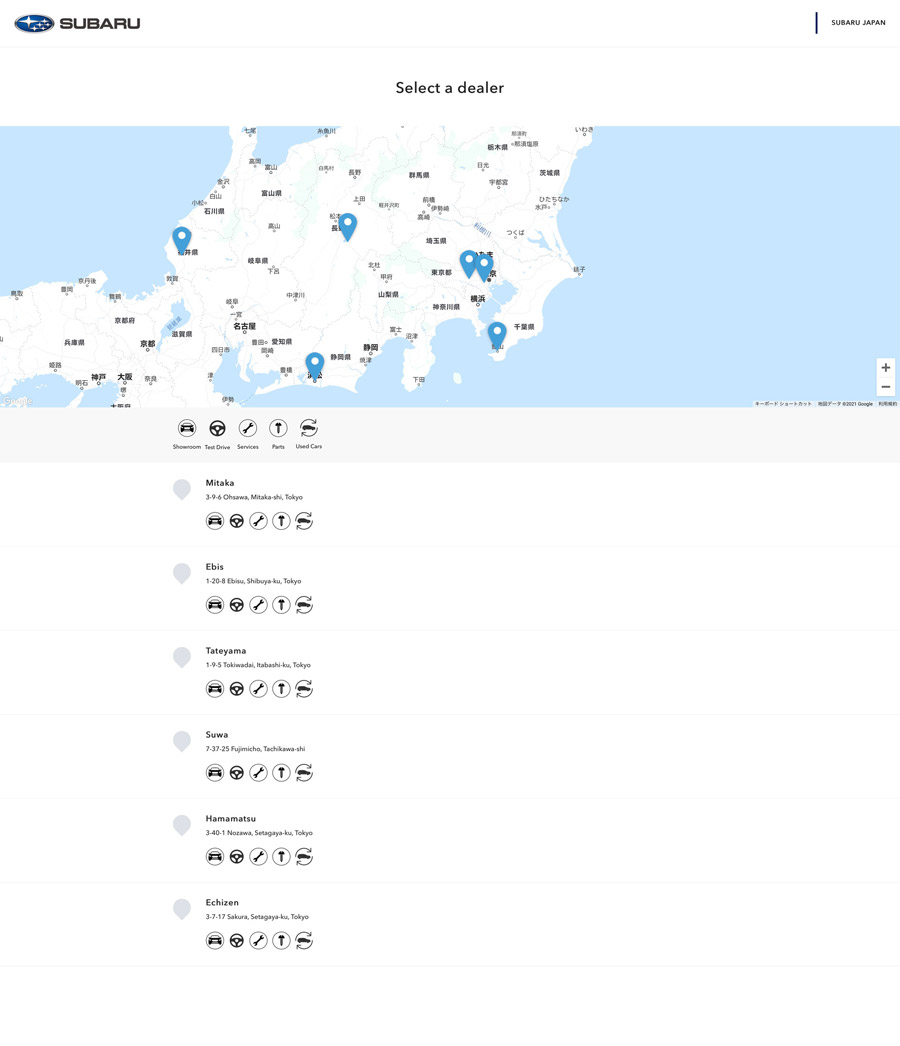Click the location pin beside Tateyama

(181, 656)
